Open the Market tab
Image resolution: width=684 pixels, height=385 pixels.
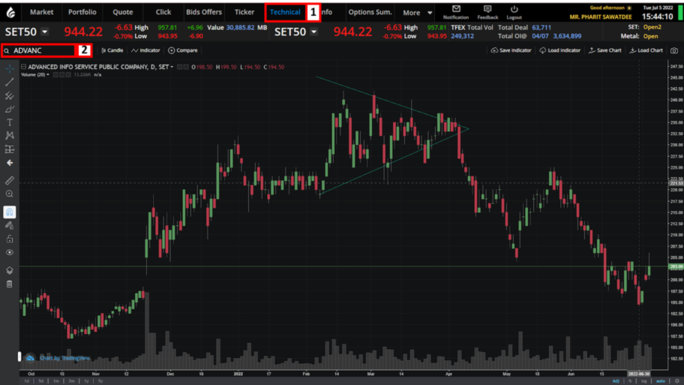coord(41,12)
